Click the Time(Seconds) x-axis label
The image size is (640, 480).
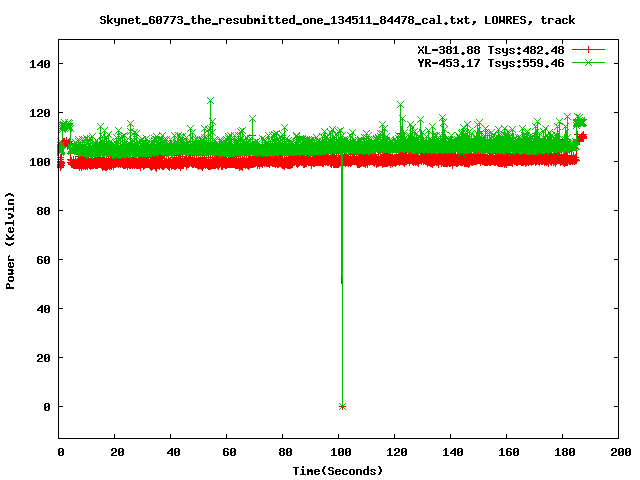338,471
